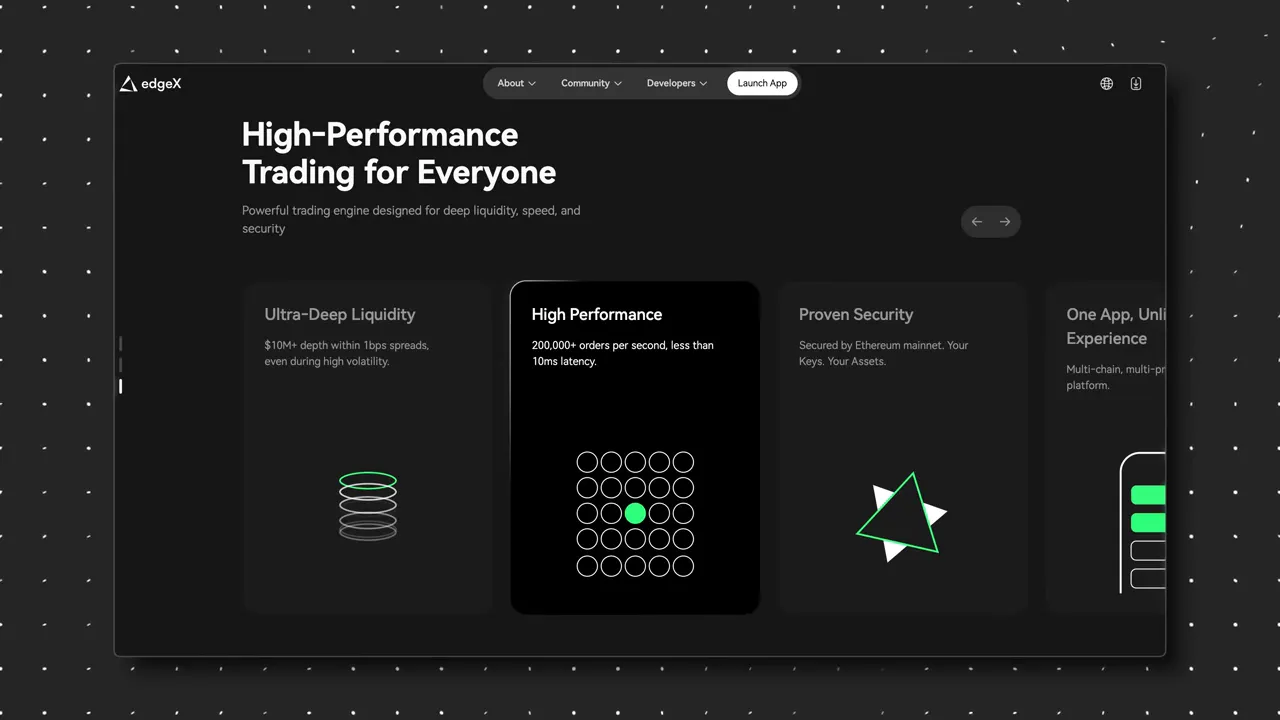Click the edgeX logo in the header

tap(151, 84)
